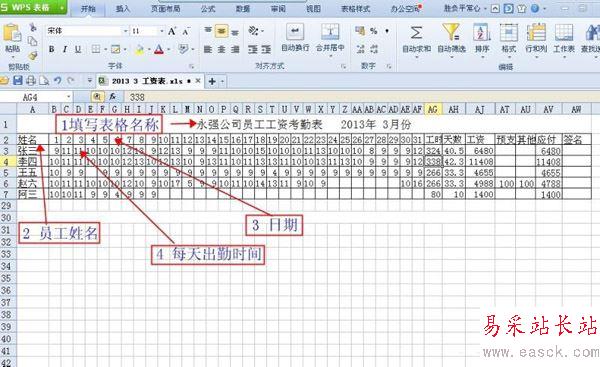
Task: Open the 数据 (Data) tab
Action: tap(243, 8)
